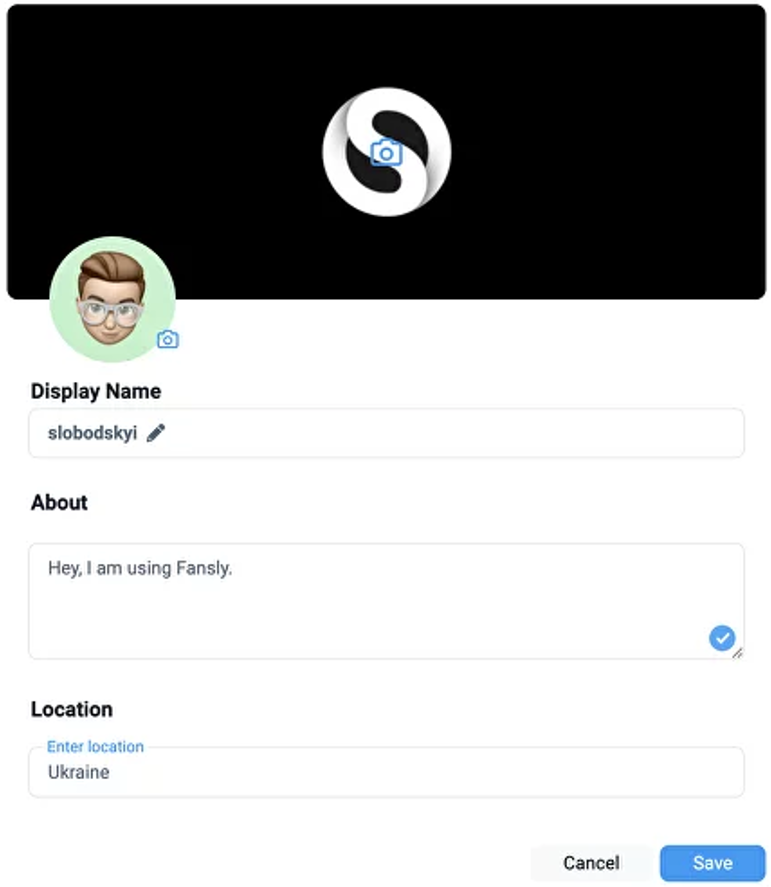The width and height of the screenshot is (771, 887).
Task: Click the slobodskyi name text
Action: point(92,433)
